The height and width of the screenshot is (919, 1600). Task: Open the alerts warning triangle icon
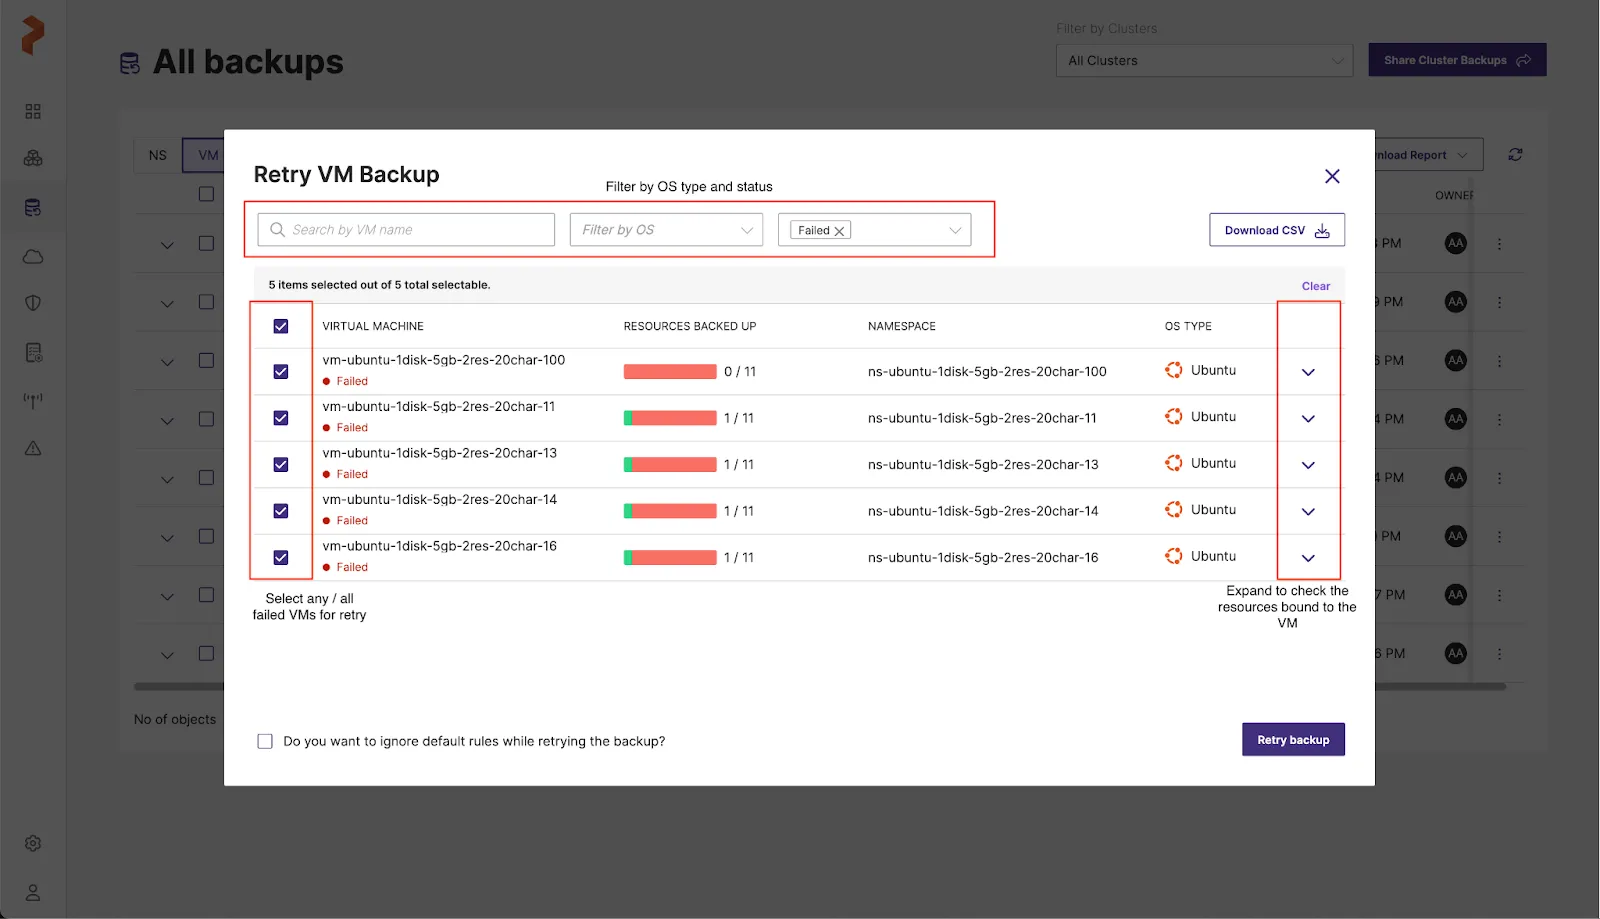[x=33, y=448]
